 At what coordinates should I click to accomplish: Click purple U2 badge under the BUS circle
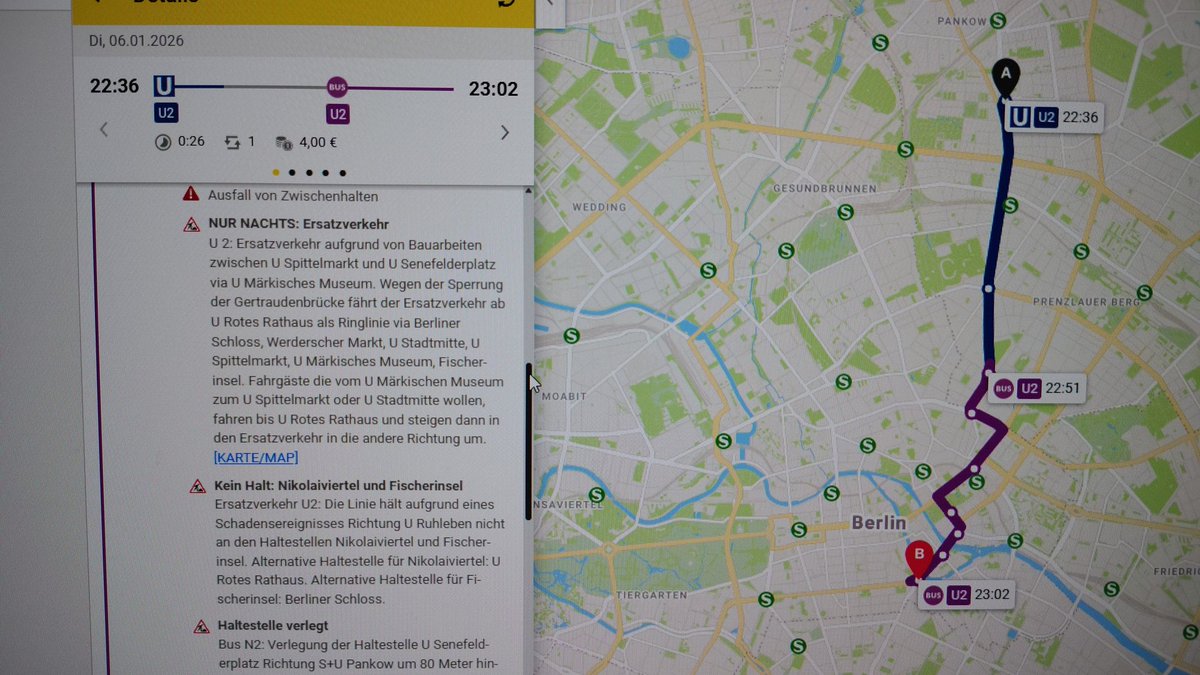click(x=338, y=114)
